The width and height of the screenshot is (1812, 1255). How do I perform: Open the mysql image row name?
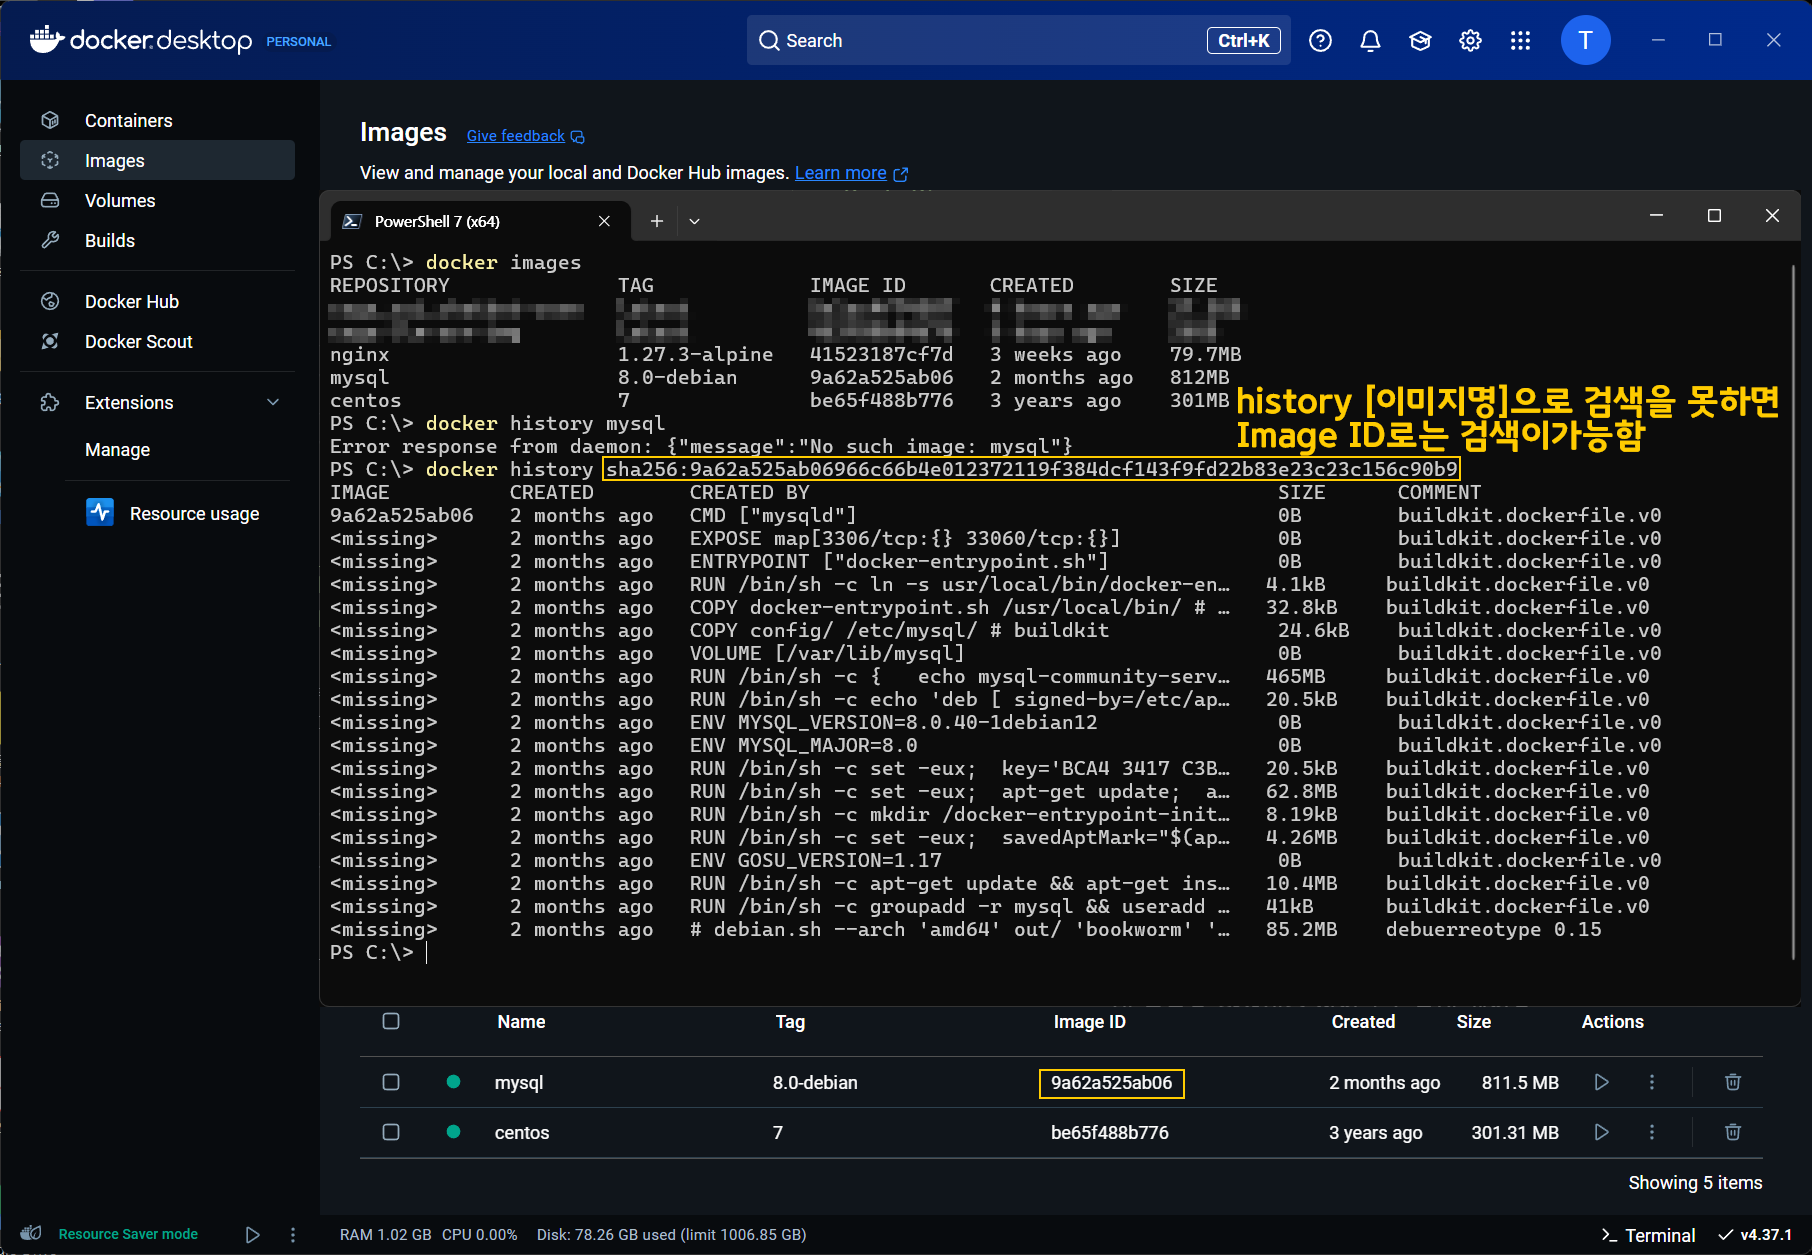[x=519, y=1083]
